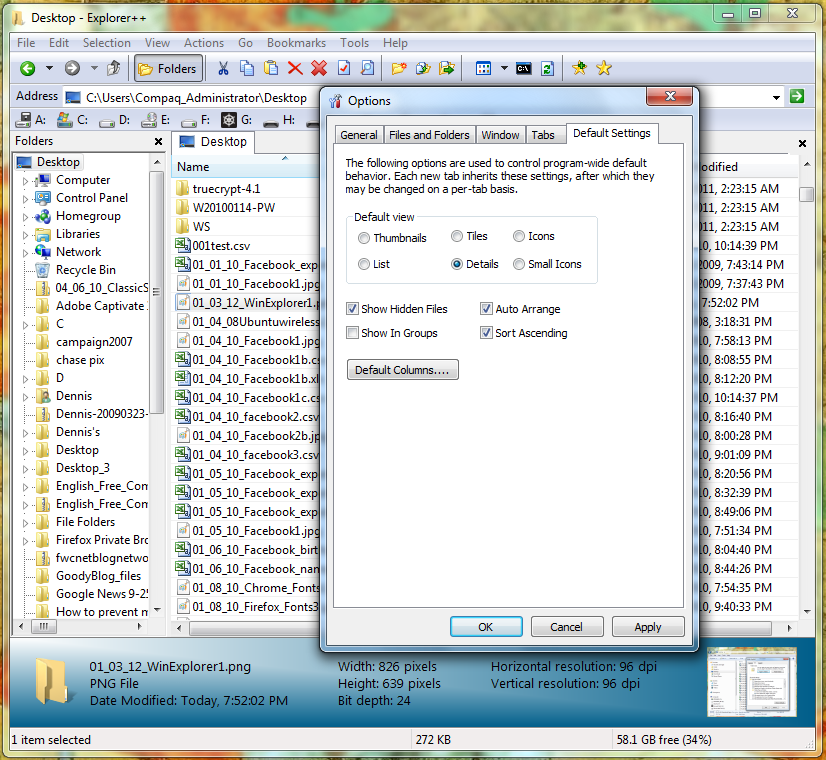The width and height of the screenshot is (826, 760).
Task: Click the Copy icon
Action: click(x=247, y=68)
